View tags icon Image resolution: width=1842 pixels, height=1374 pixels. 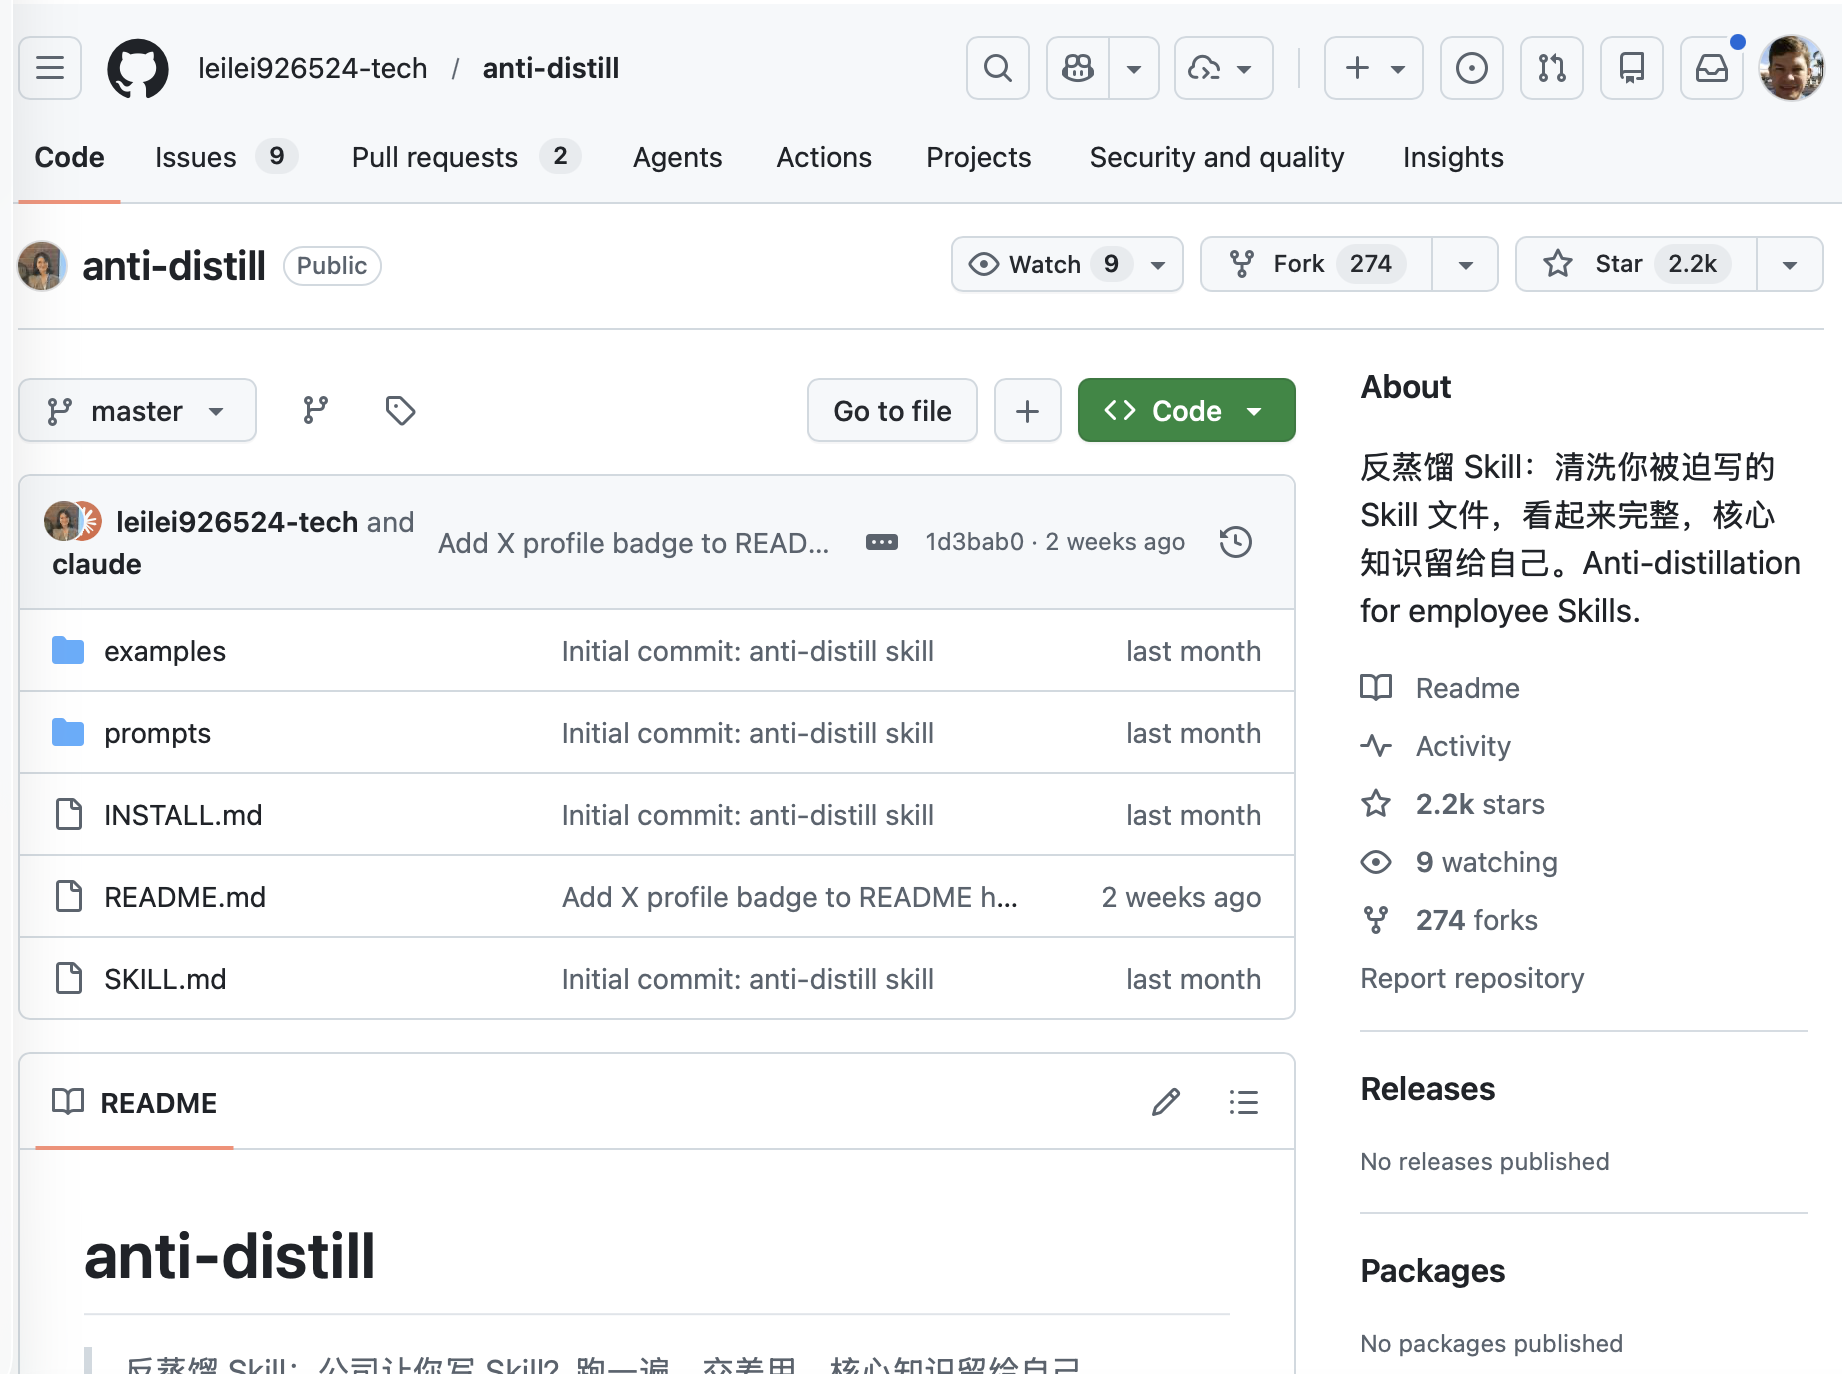(400, 410)
